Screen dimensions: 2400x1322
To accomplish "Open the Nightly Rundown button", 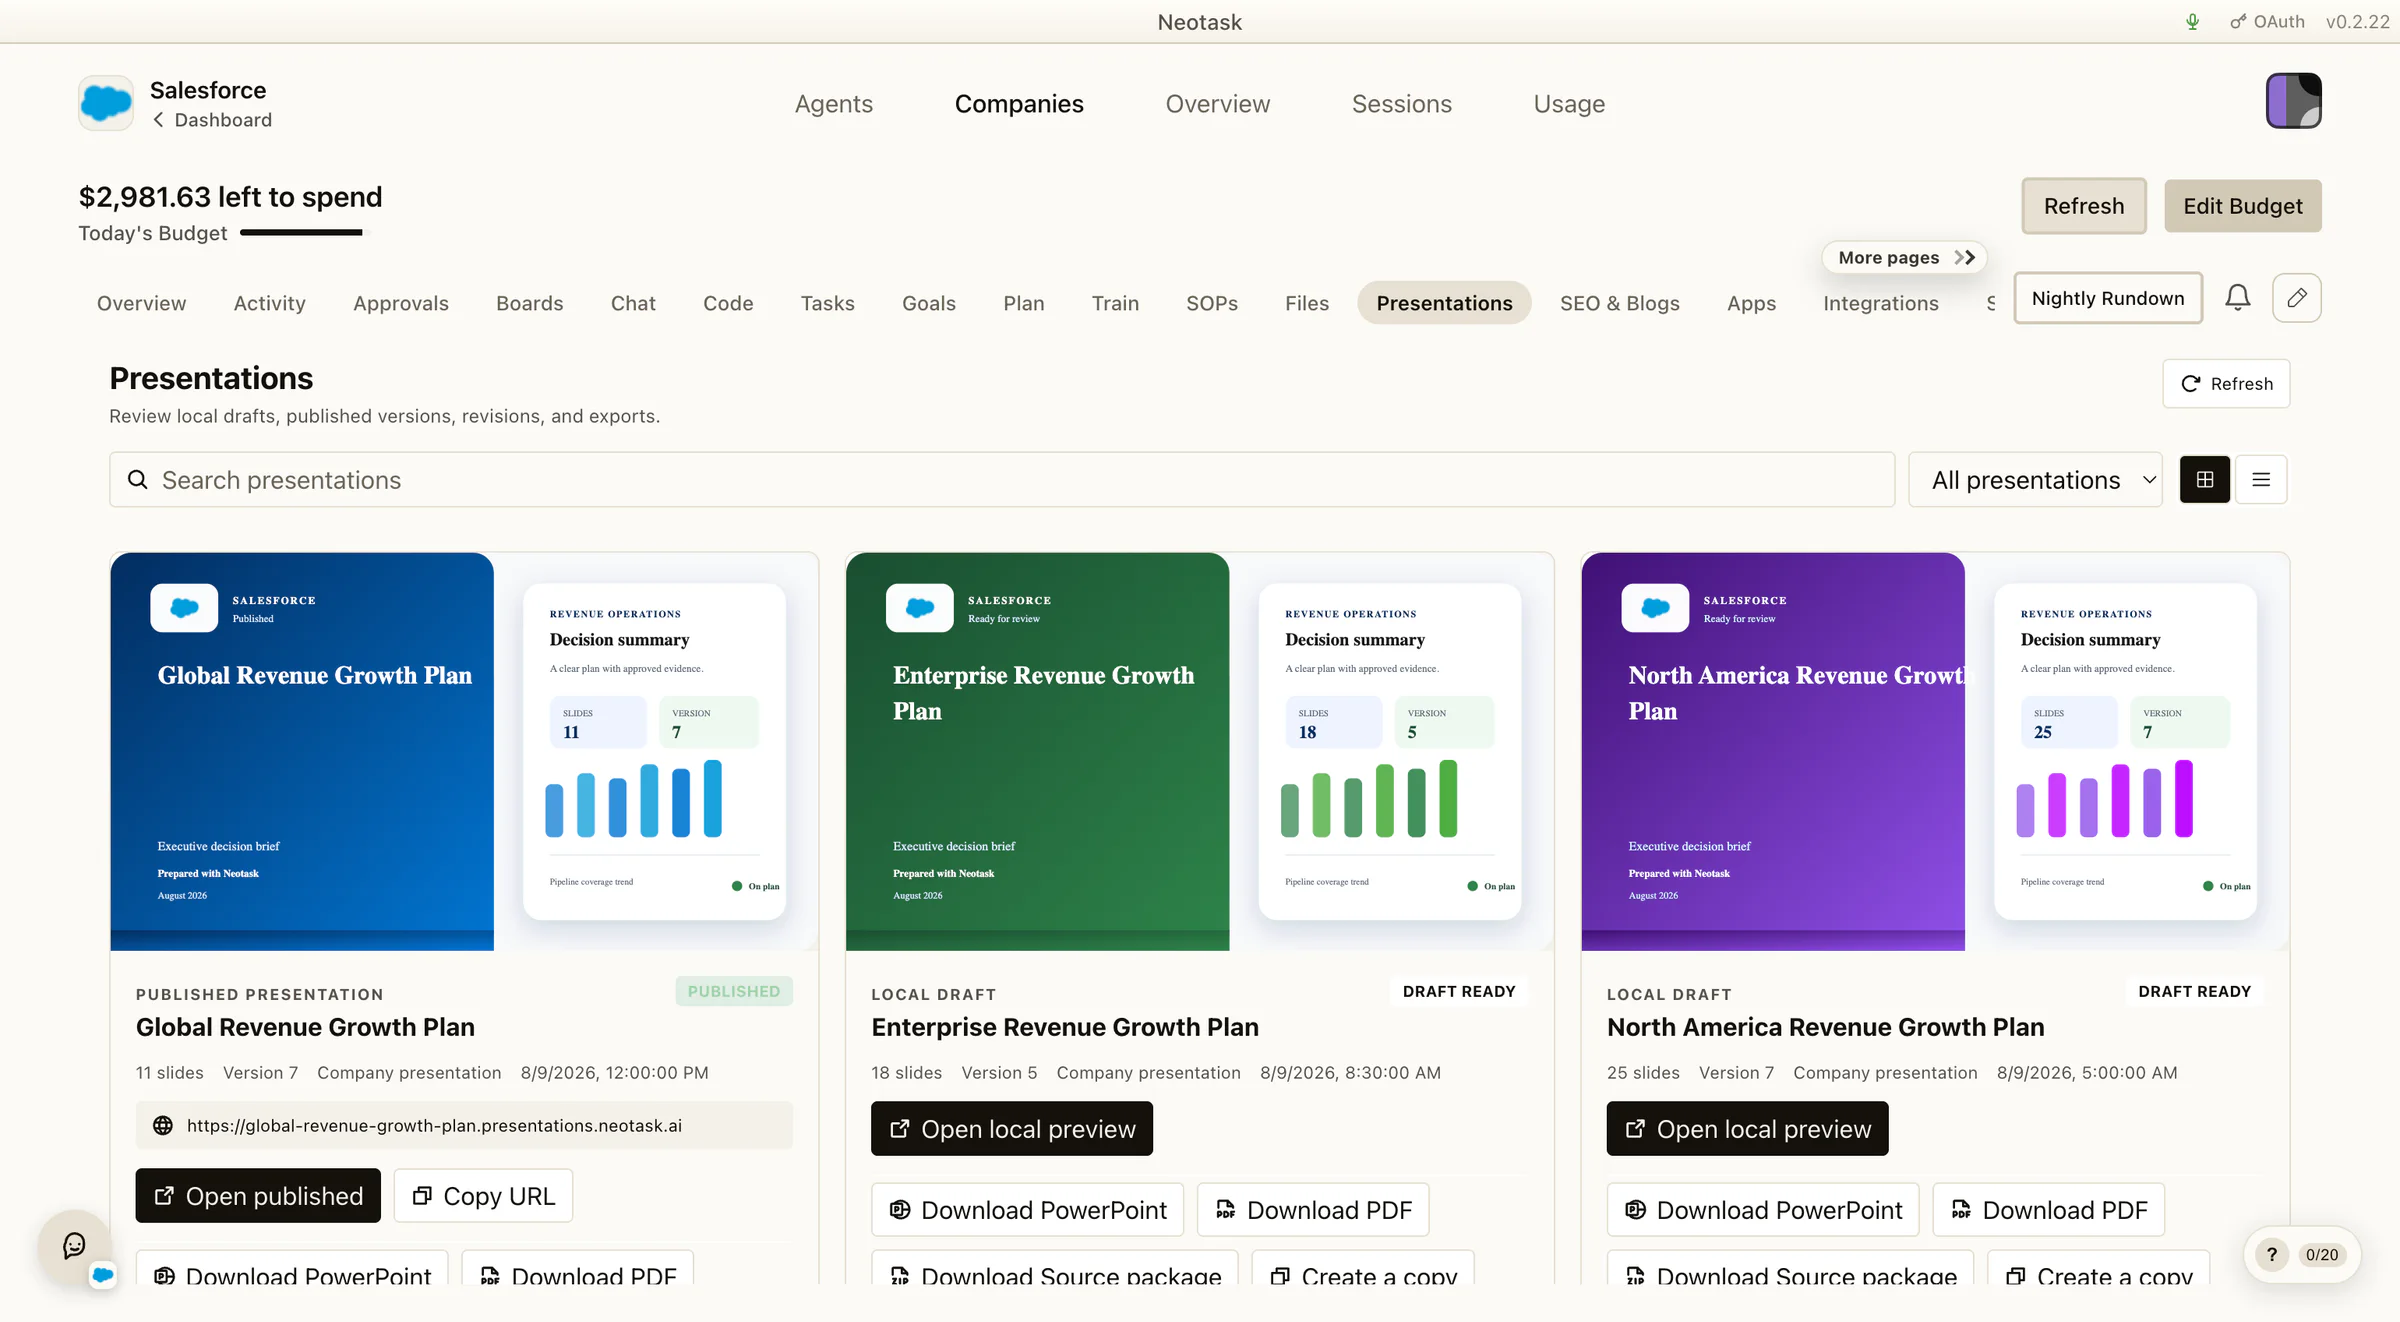I will click(x=2107, y=298).
